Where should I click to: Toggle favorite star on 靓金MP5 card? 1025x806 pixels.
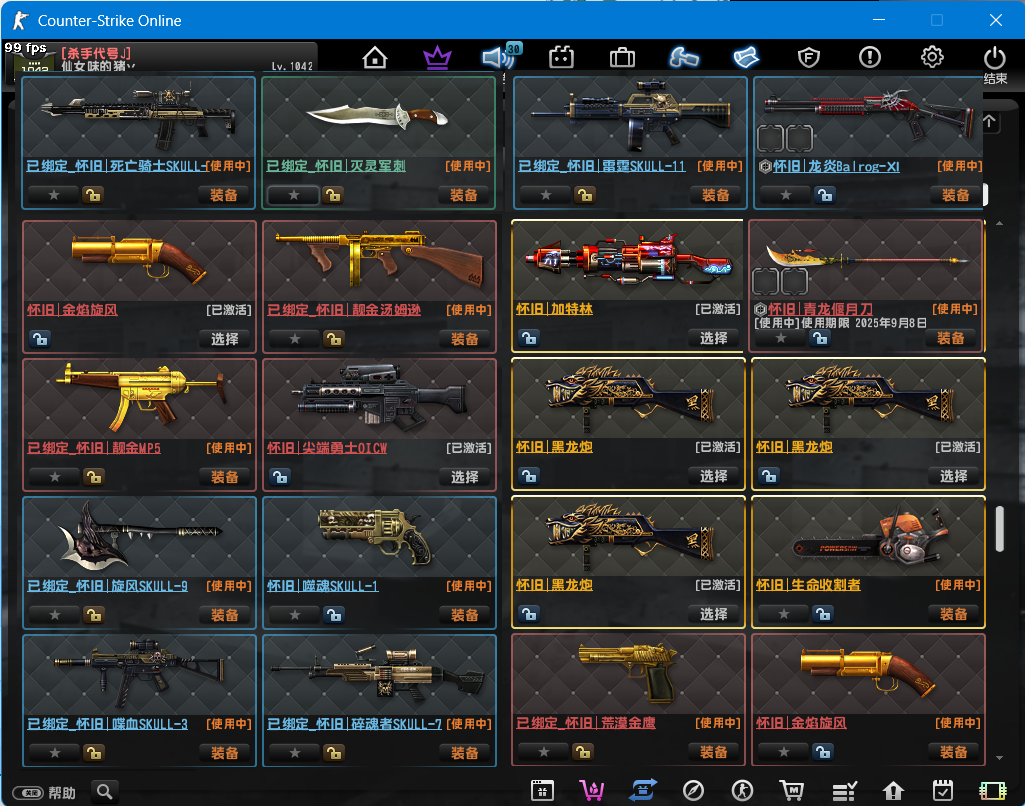pos(55,477)
